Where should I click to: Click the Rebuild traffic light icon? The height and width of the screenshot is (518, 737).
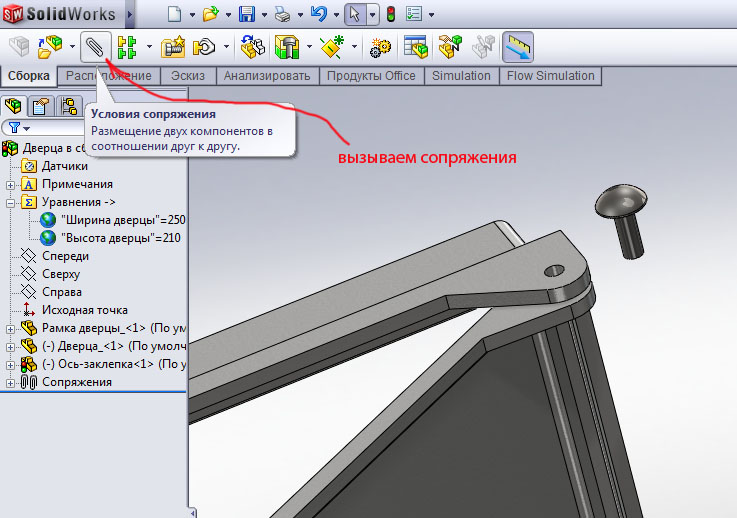[x=391, y=15]
